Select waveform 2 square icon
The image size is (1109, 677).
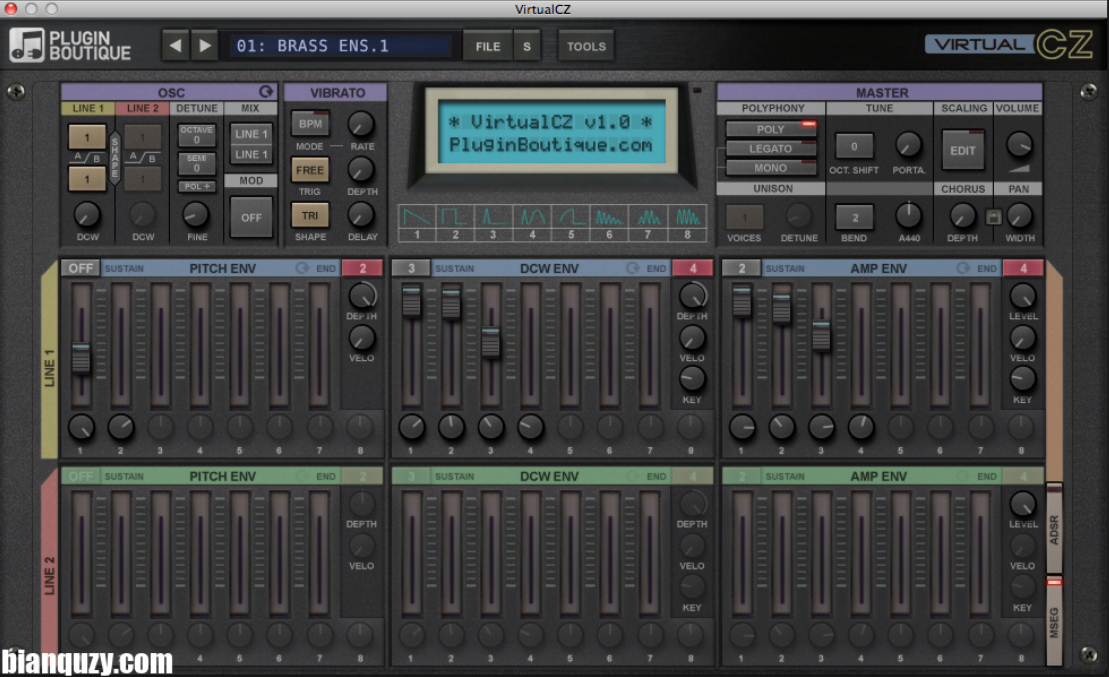point(455,216)
